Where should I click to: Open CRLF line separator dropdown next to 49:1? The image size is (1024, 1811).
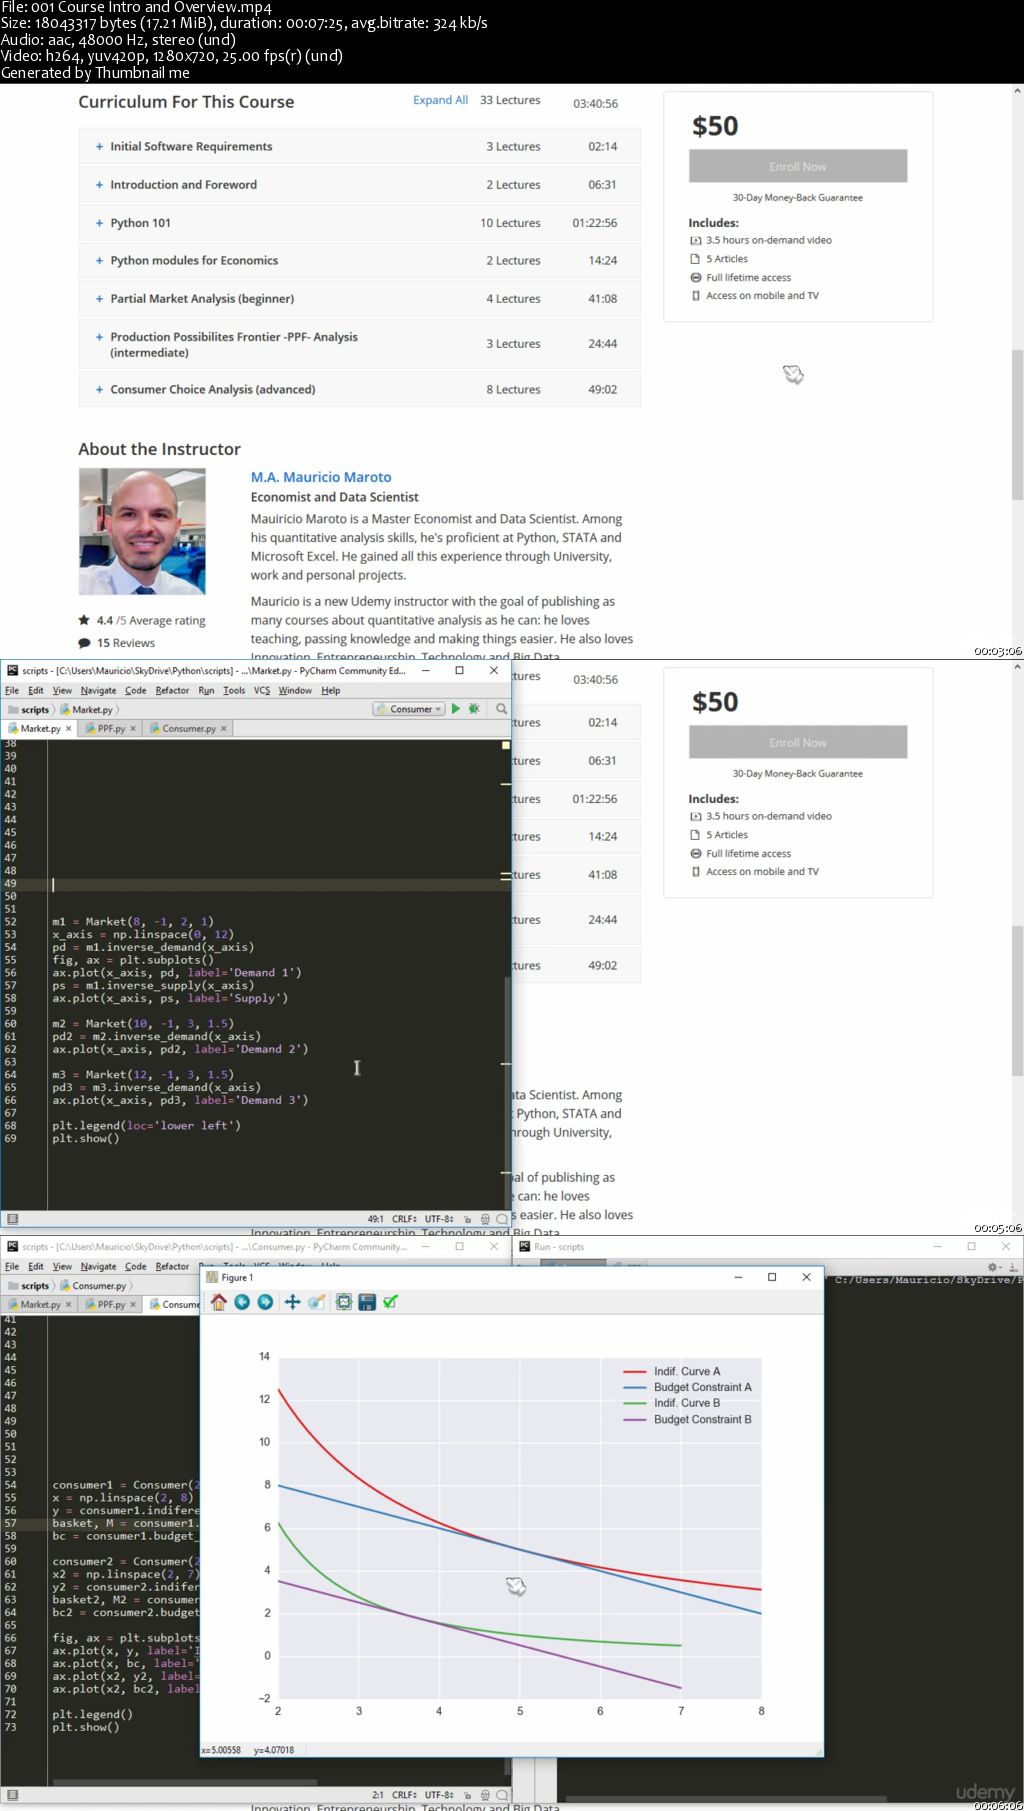[x=405, y=1219]
